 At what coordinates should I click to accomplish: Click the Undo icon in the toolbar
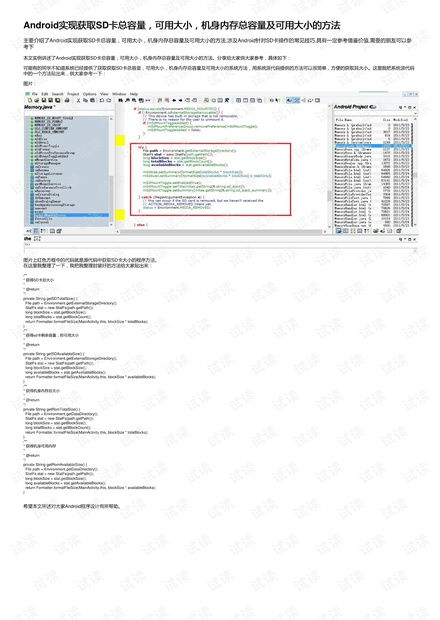[102, 100]
